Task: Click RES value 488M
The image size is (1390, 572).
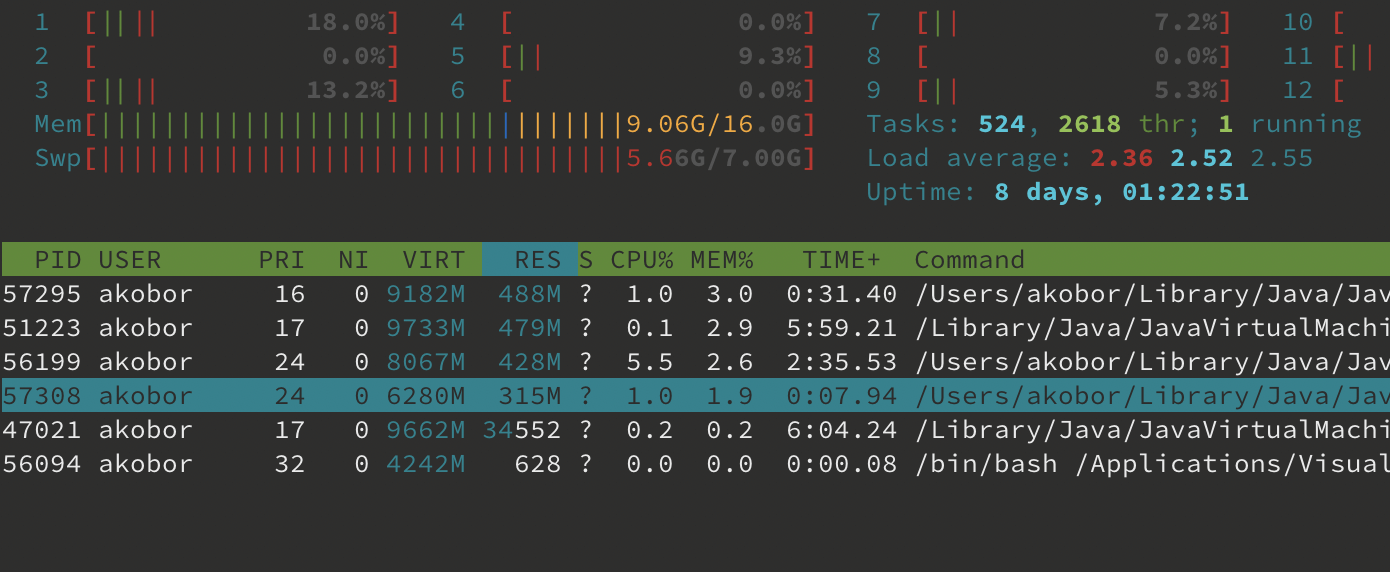Action: [x=530, y=294]
